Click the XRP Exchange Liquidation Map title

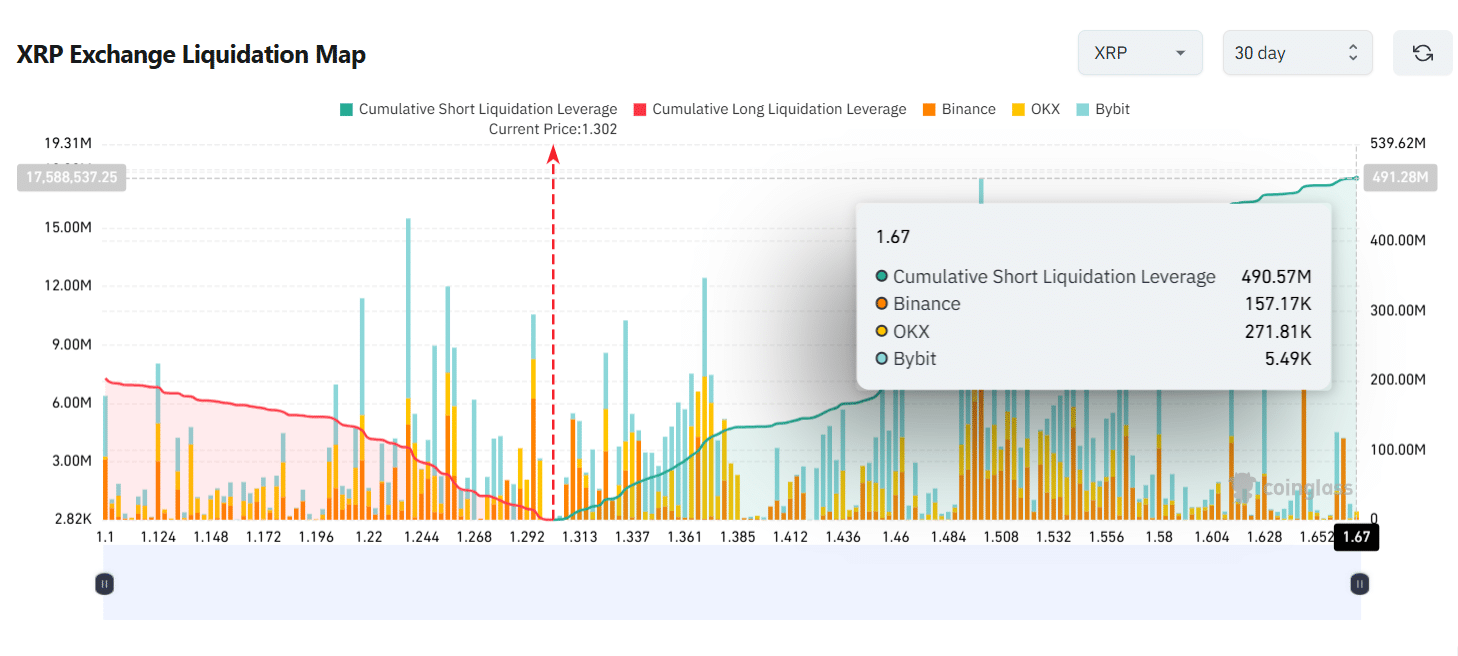pyautogui.click(x=191, y=54)
